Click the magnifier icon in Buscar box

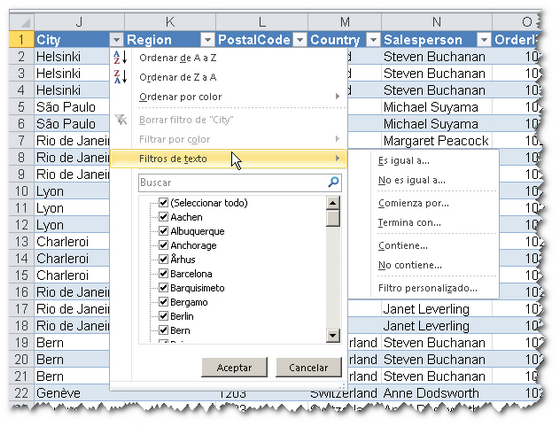[333, 182]
